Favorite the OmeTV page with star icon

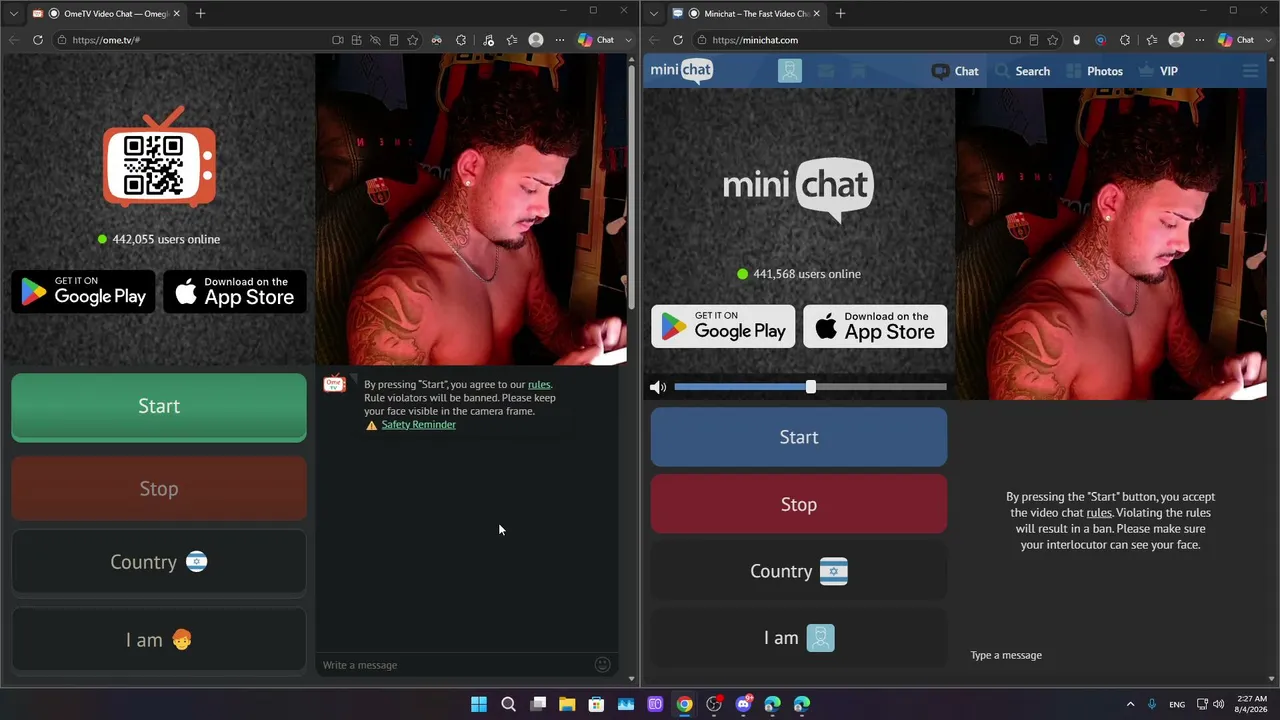(x=412, y=40)
